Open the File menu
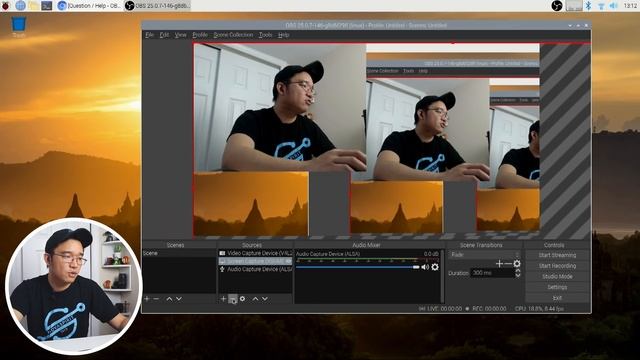Image resolution: width=640 pixels, height=360 pixels. [x=149, y=35]
